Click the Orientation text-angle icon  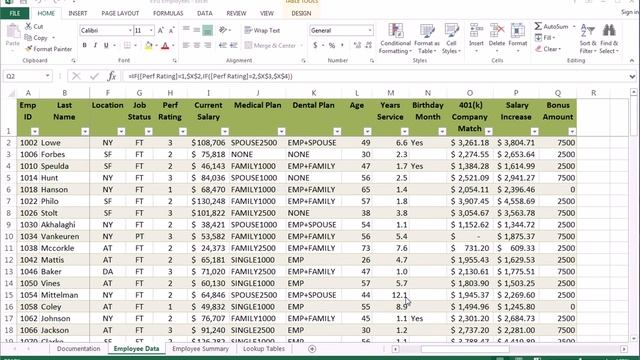tap(223, 30)
